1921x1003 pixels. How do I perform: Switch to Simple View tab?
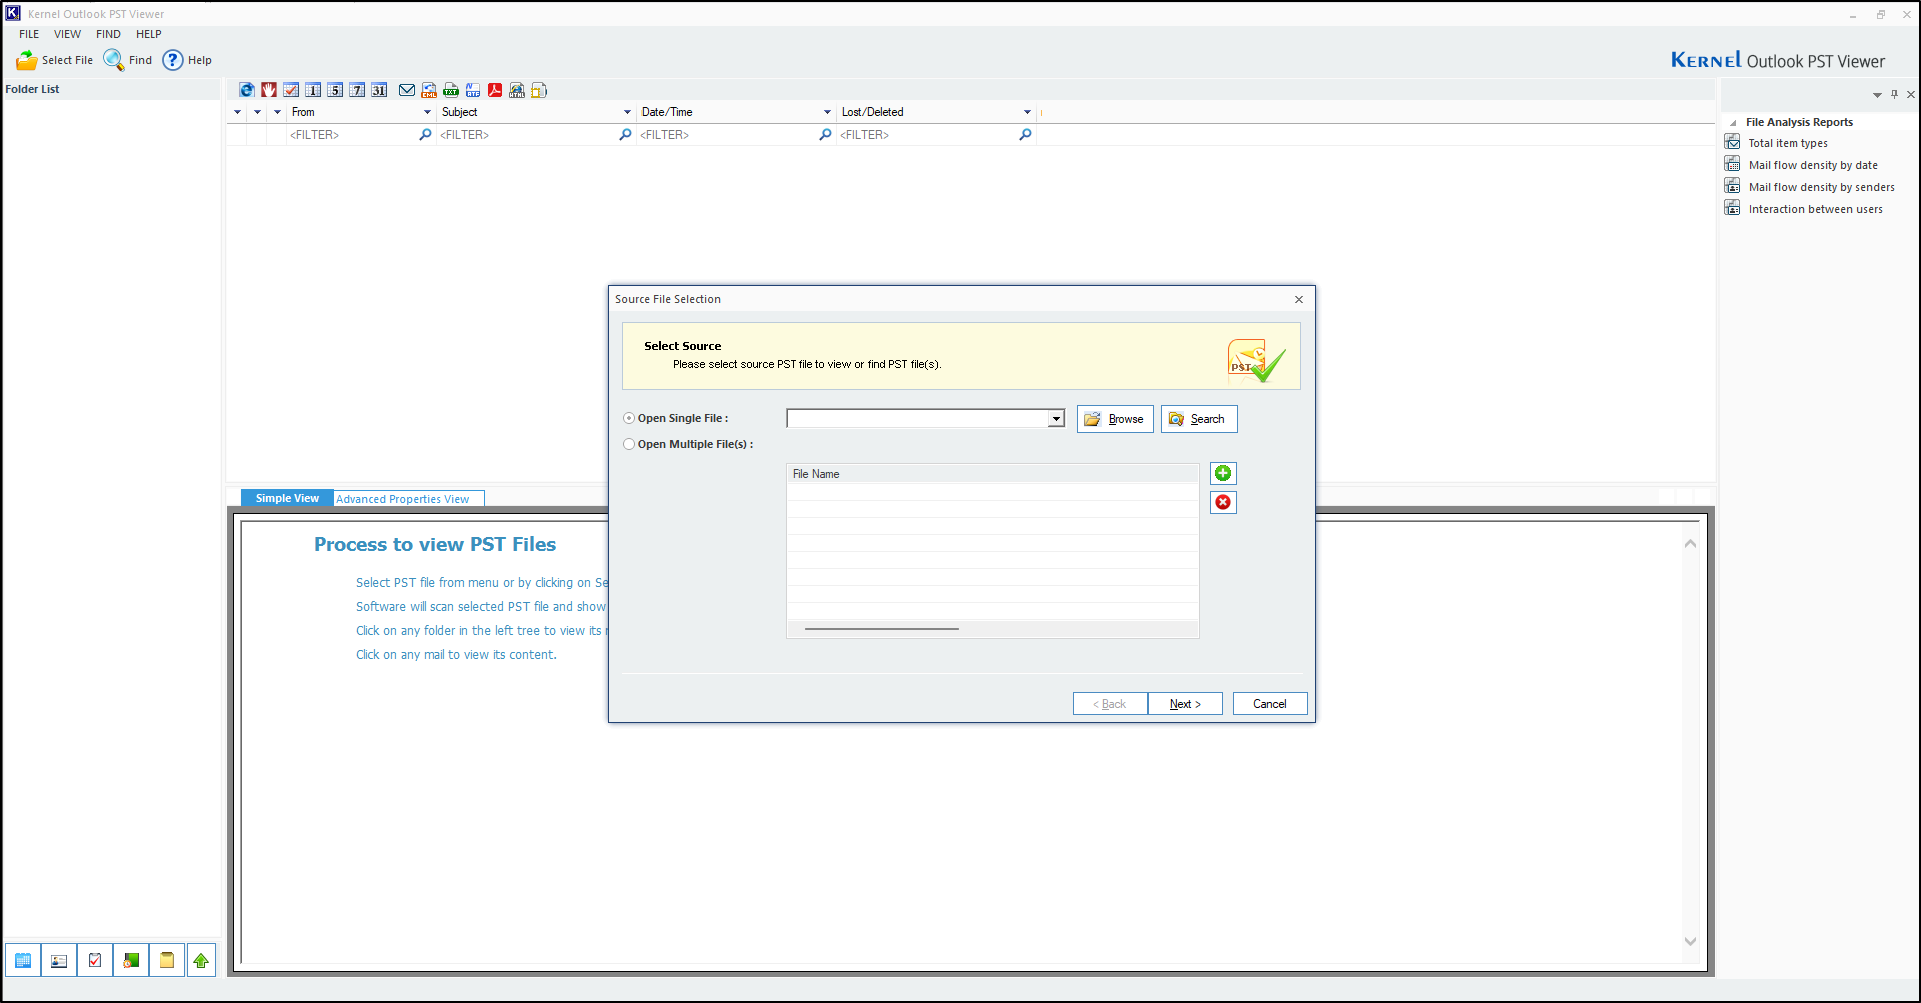(x=287, y=498)
